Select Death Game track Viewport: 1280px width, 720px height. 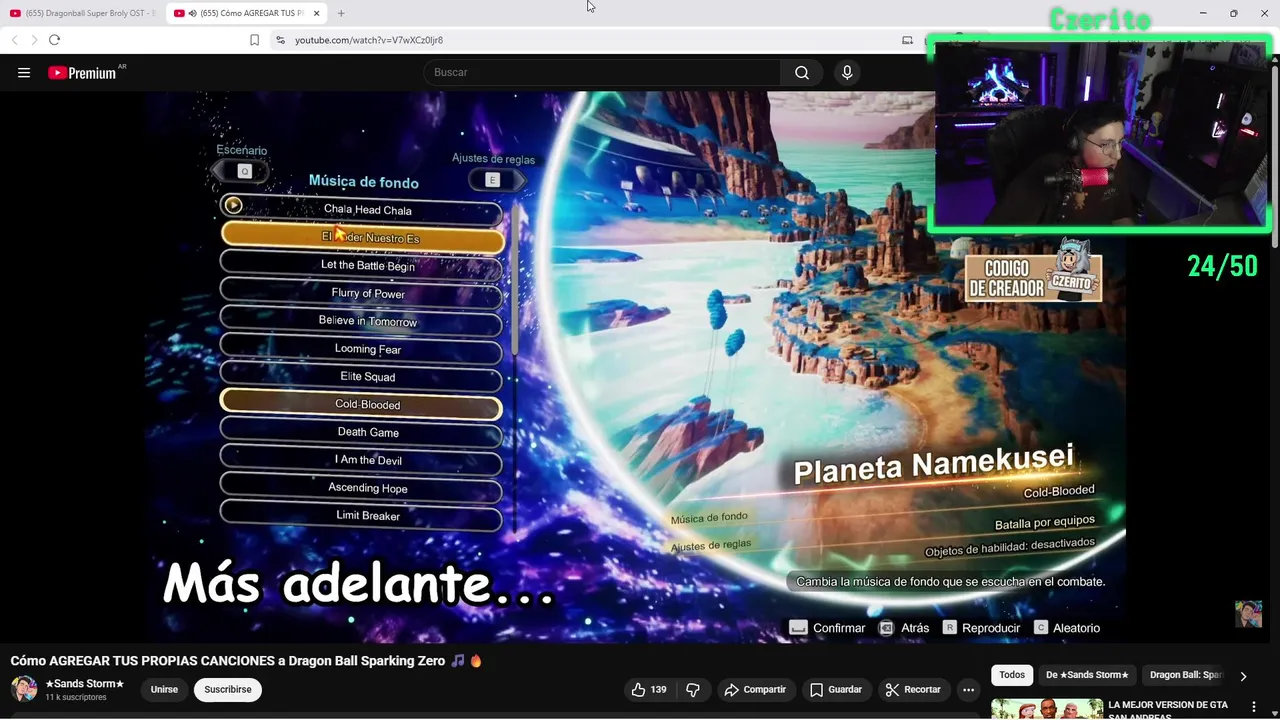pos(361,432)
